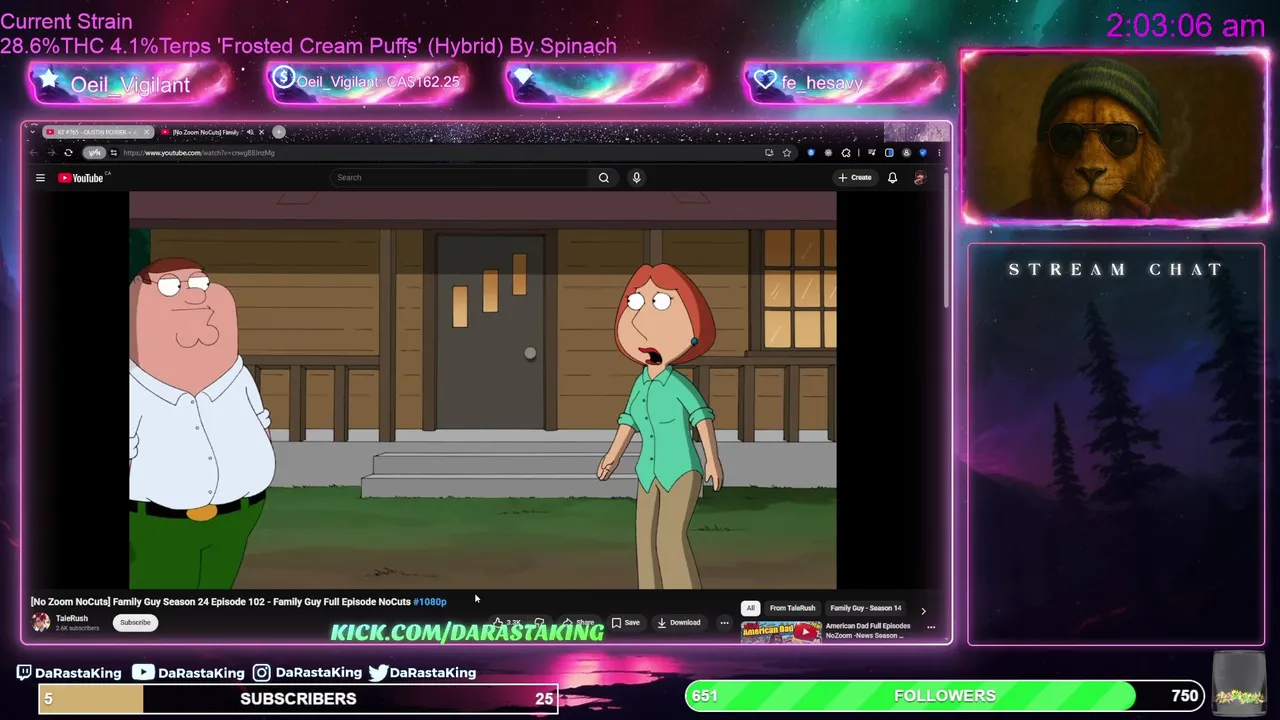The width and height of the screenshot is (1280, 720).
Task: Open American Dad suggested video thumbnail
Action: click(781, 631)
